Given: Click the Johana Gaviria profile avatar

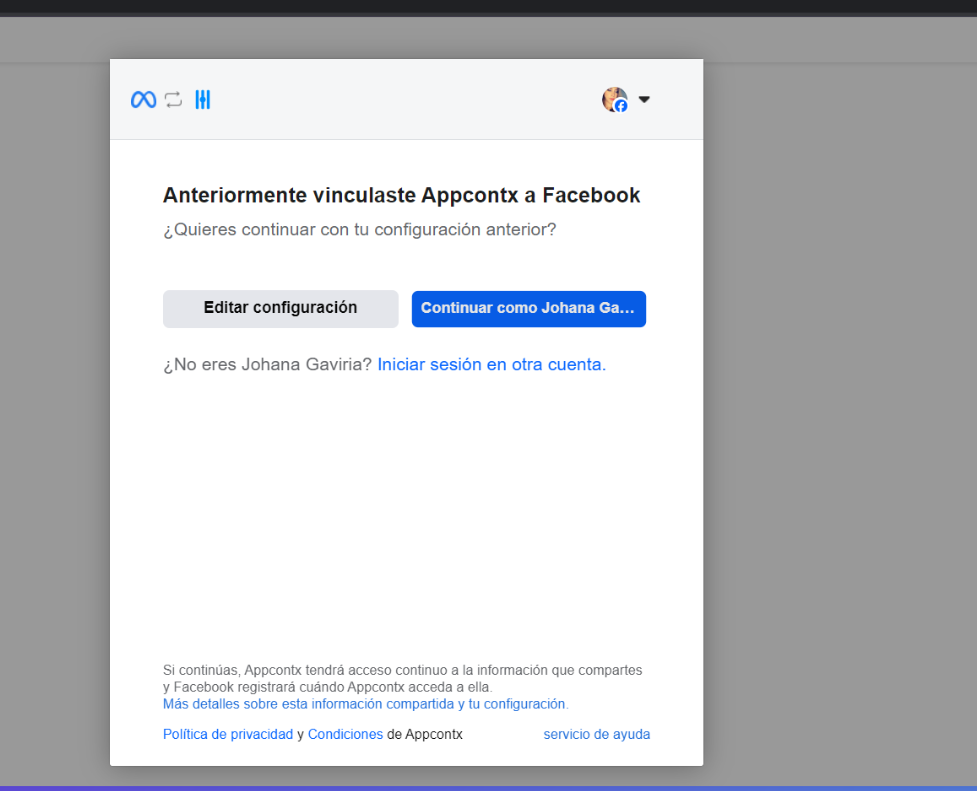Looking at the screenshot, I should [612, 97].
